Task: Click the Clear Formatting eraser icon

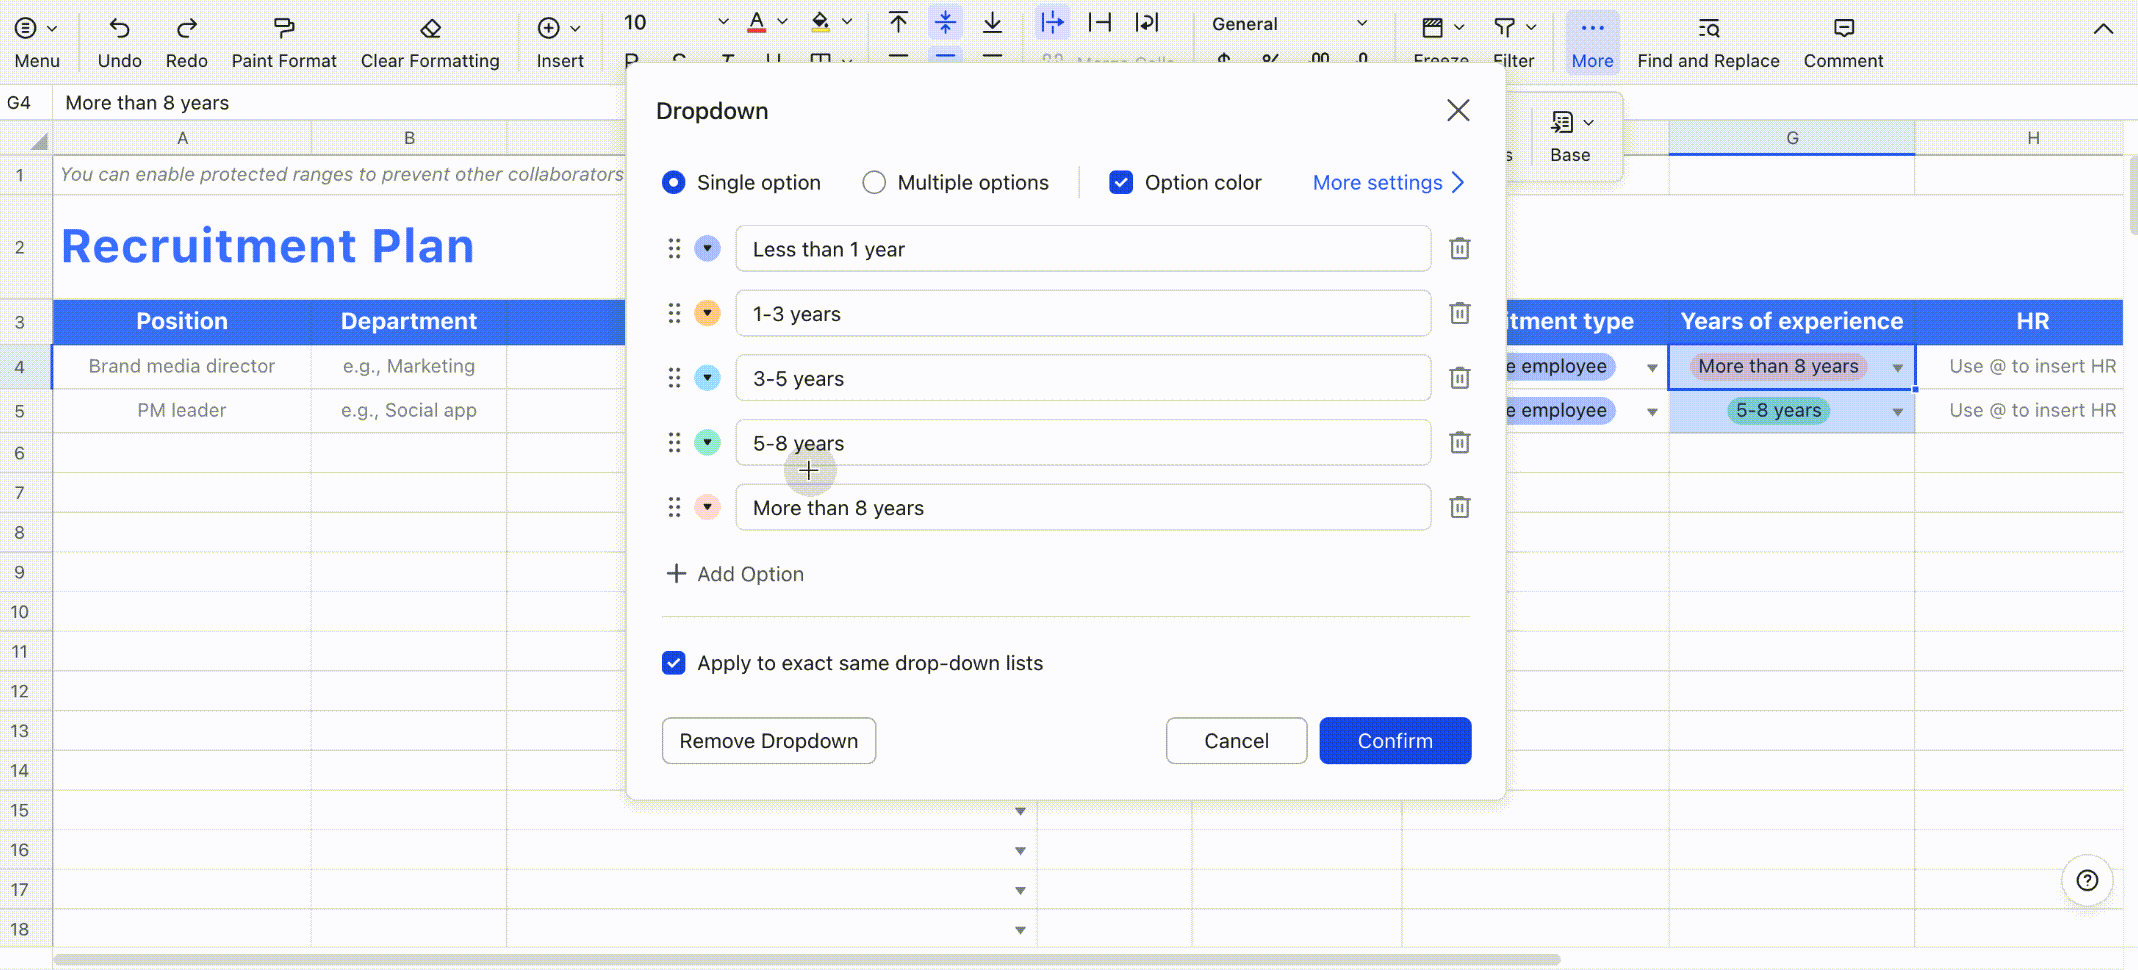Action: (430, 29)
